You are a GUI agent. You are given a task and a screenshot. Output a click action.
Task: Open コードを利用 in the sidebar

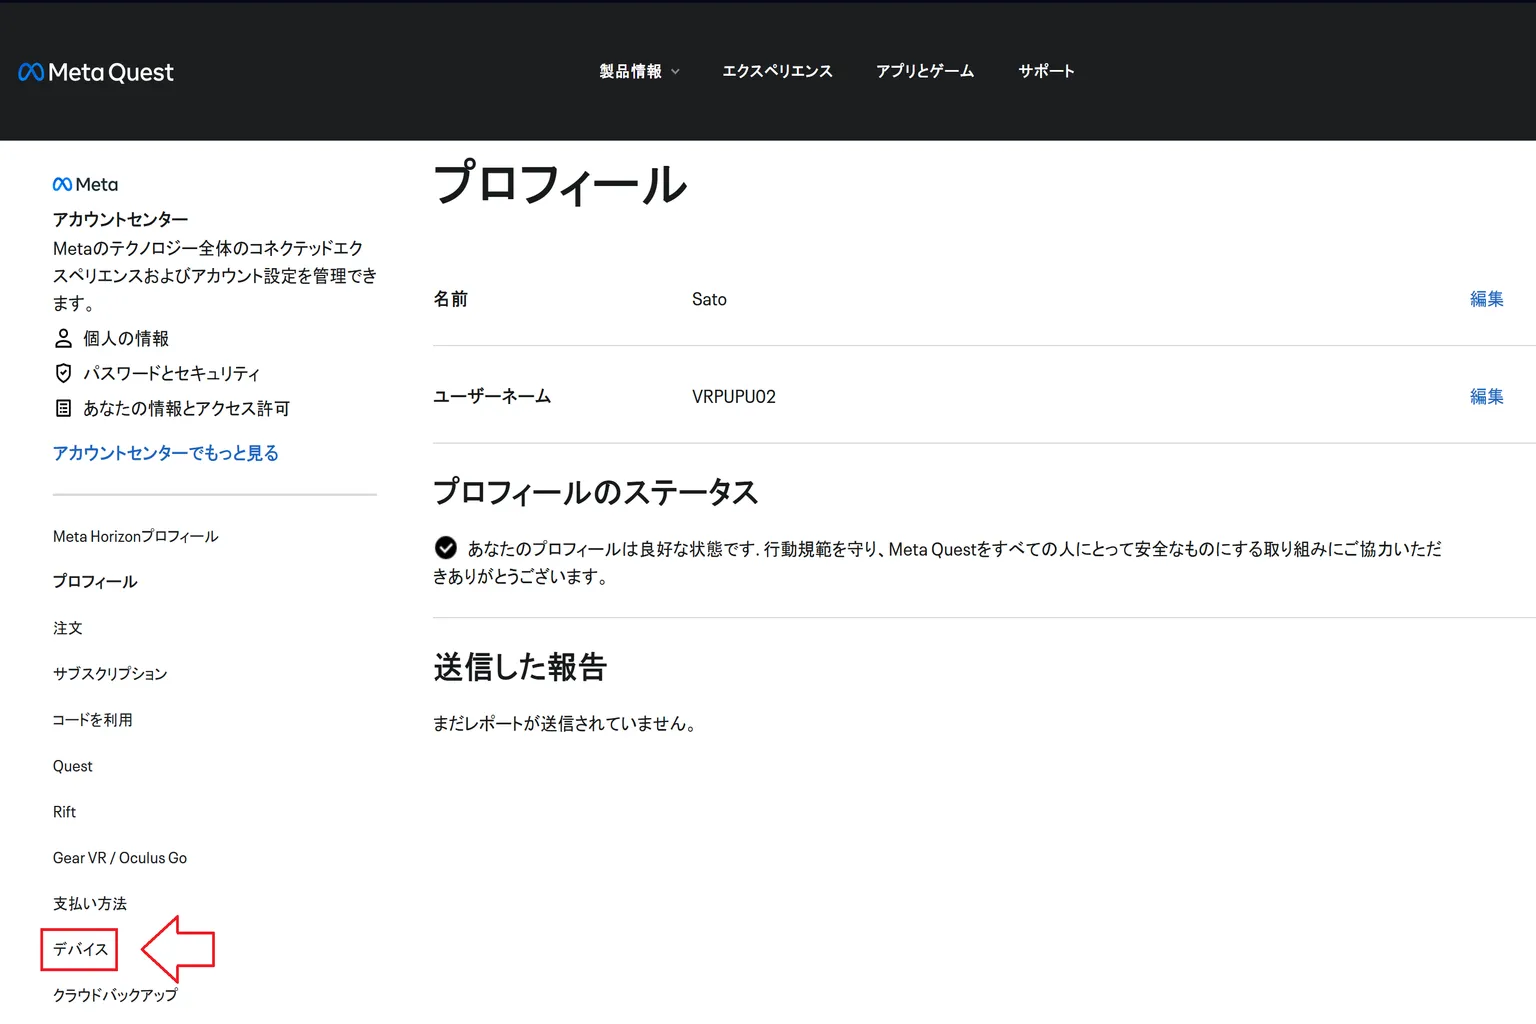92,720
